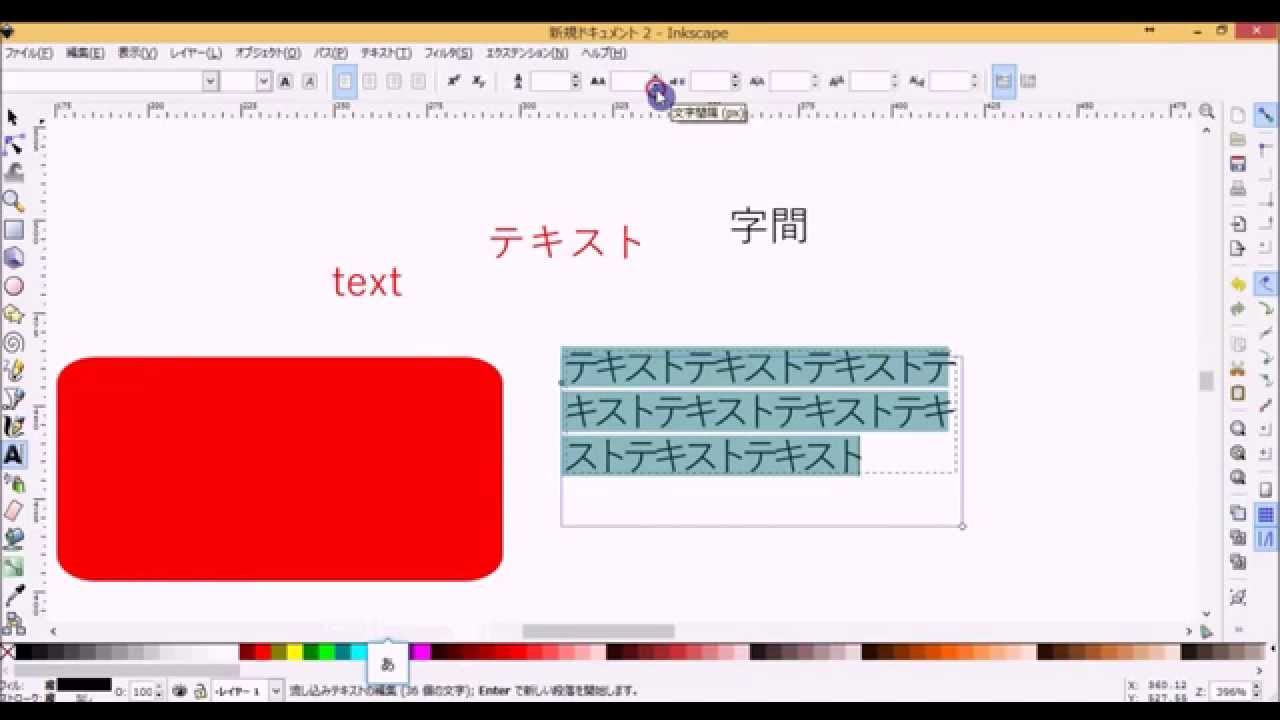Switch to horizontal text orientation
The width and height of the screenshot is (1280, 720).
[x=1004, y=82]
